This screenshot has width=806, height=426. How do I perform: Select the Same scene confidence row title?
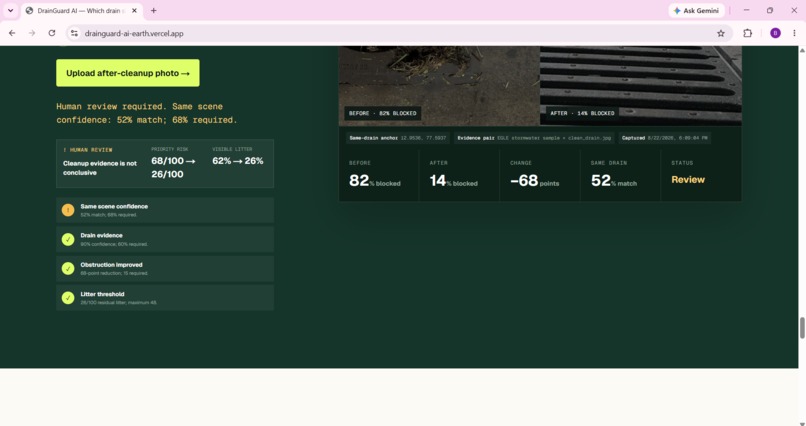114,207
